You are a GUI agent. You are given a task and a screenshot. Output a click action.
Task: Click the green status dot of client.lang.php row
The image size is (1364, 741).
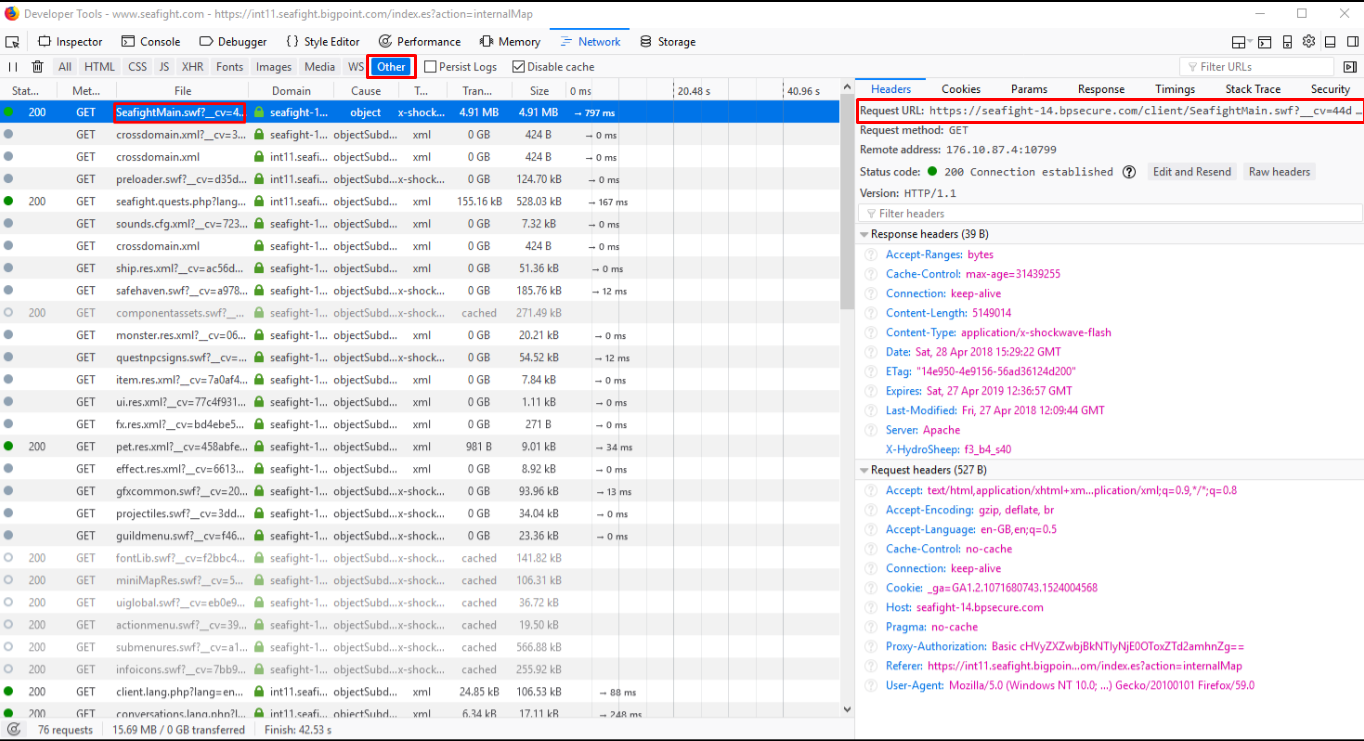click(9, 692)
